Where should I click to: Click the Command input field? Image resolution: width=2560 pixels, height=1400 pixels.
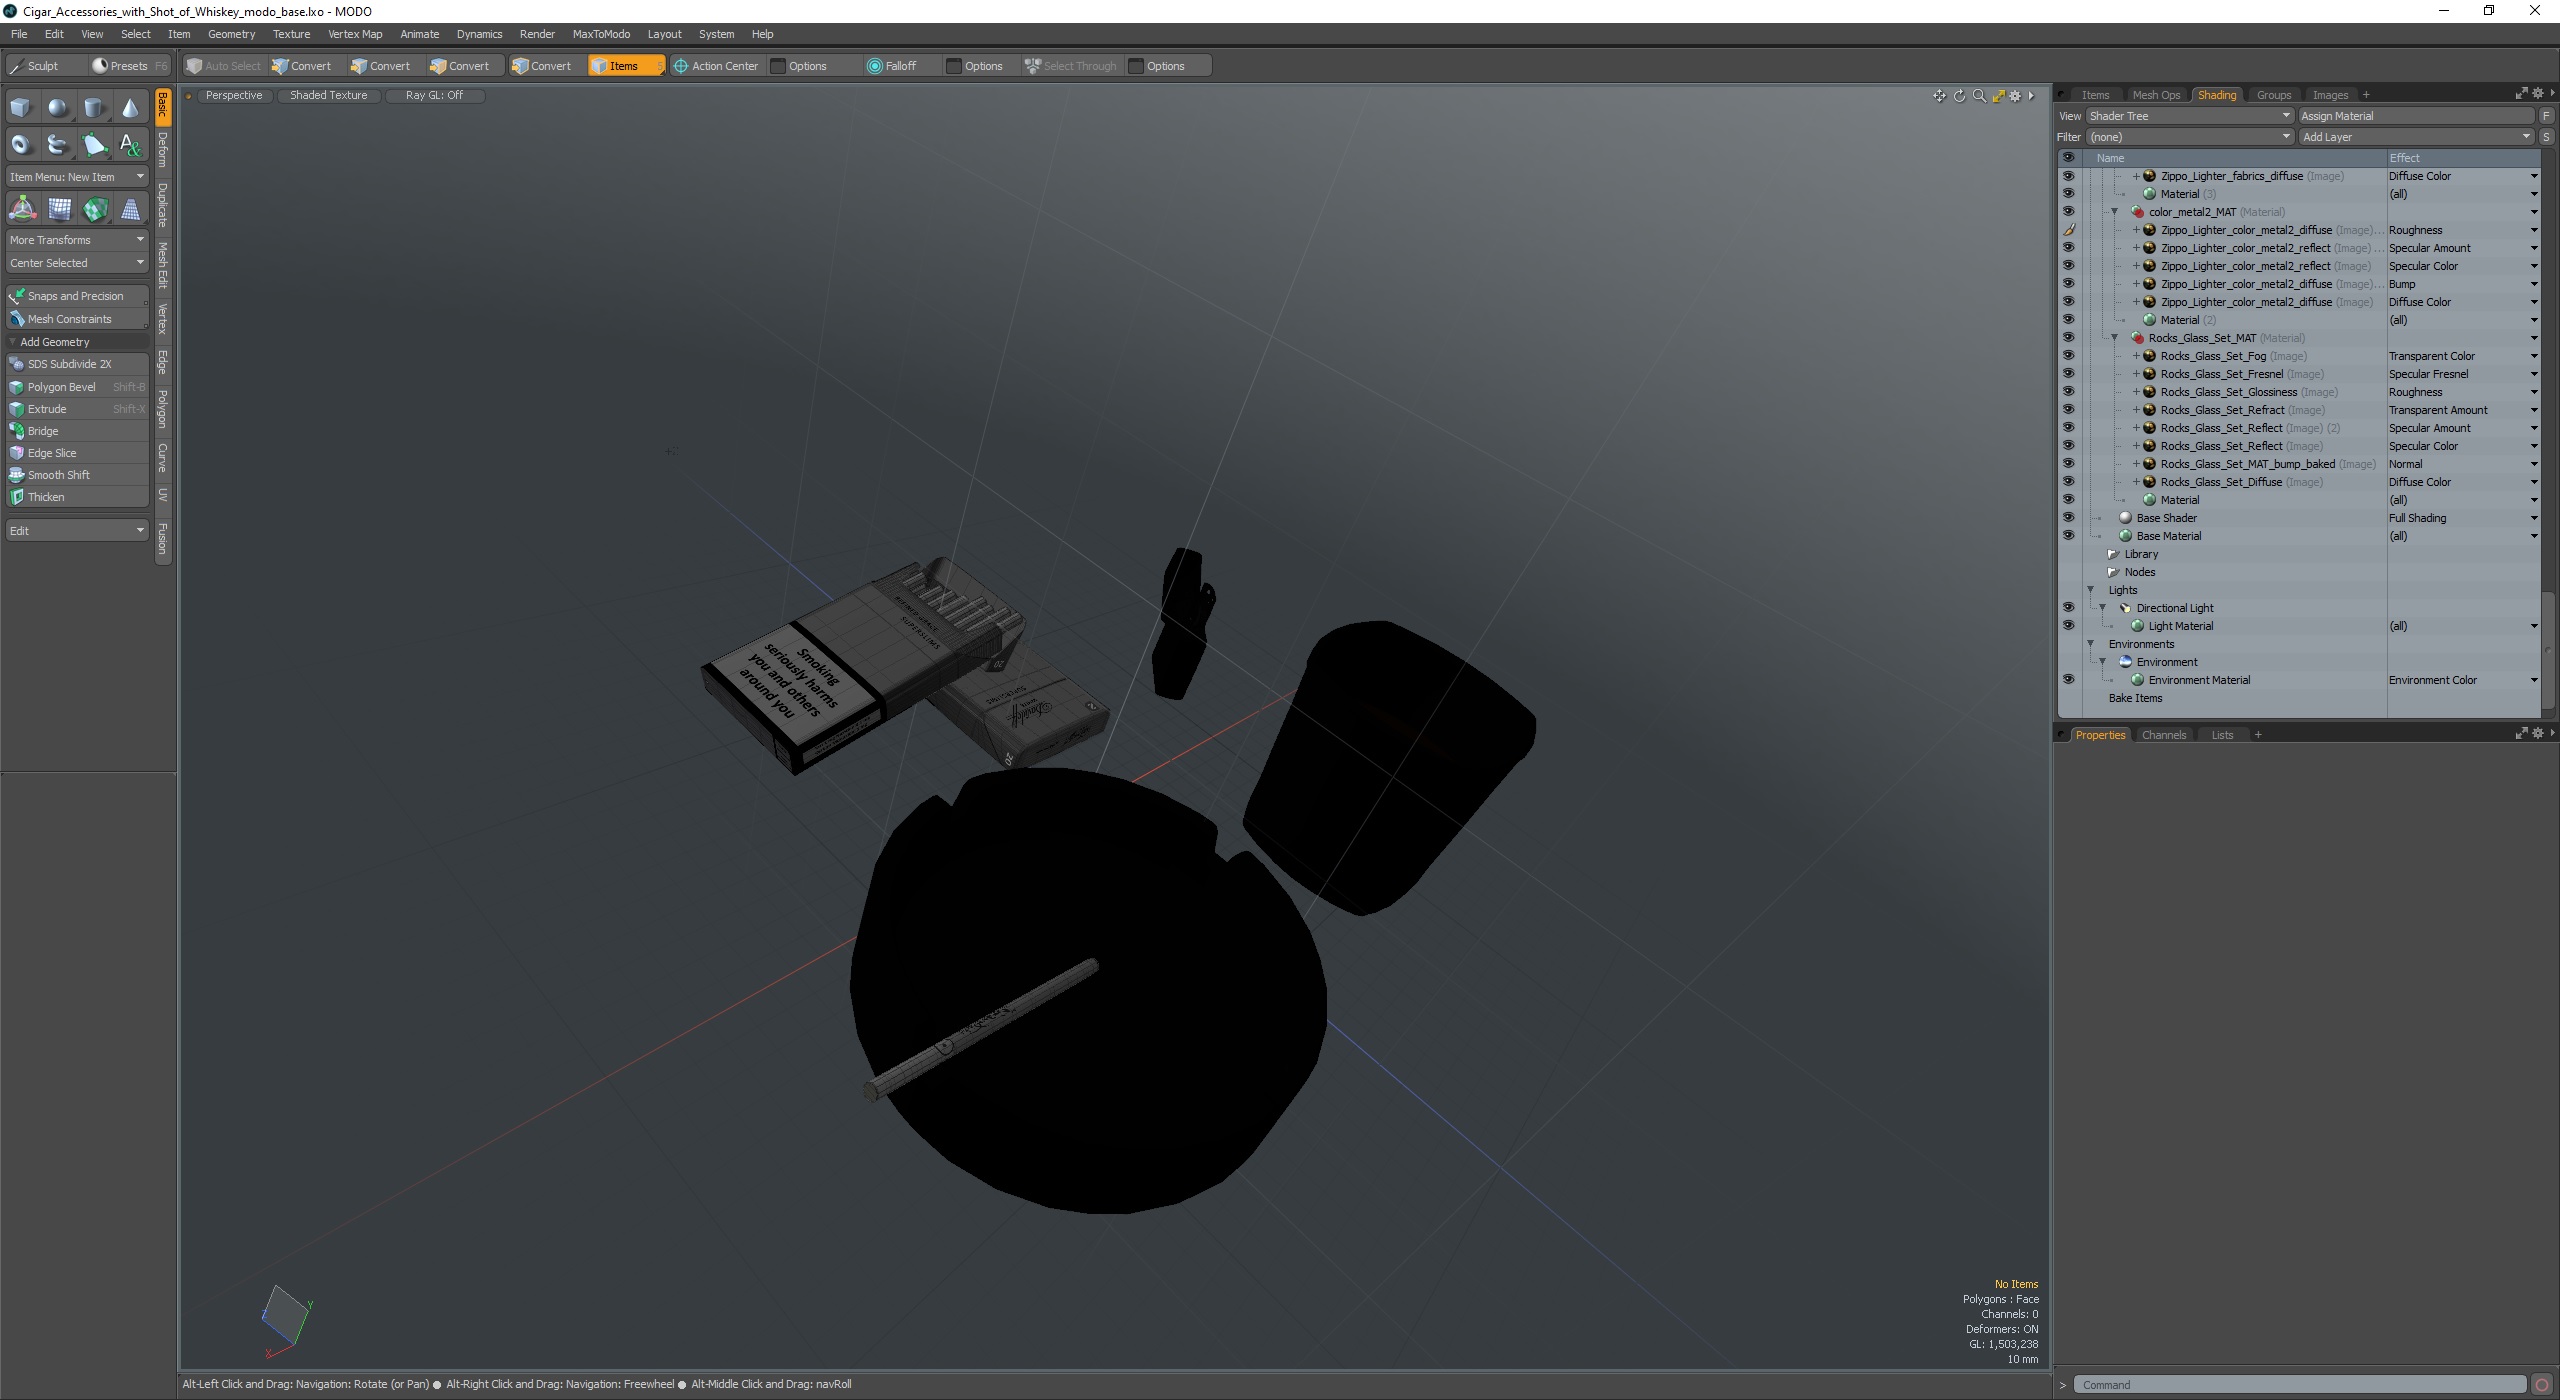click(2300, 1385)
